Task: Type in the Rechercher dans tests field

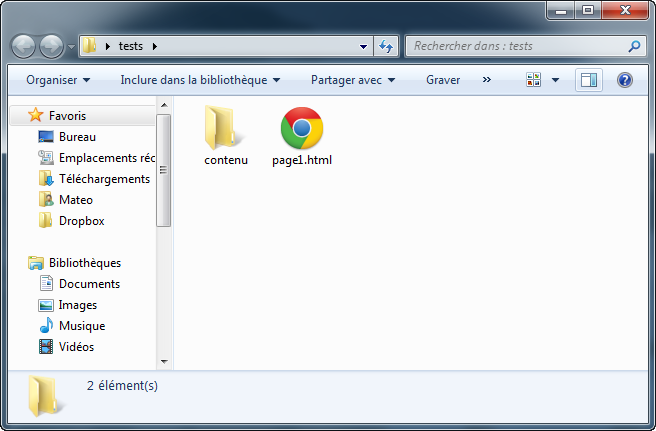Action: pyautogui.click(x=515, y=46)
